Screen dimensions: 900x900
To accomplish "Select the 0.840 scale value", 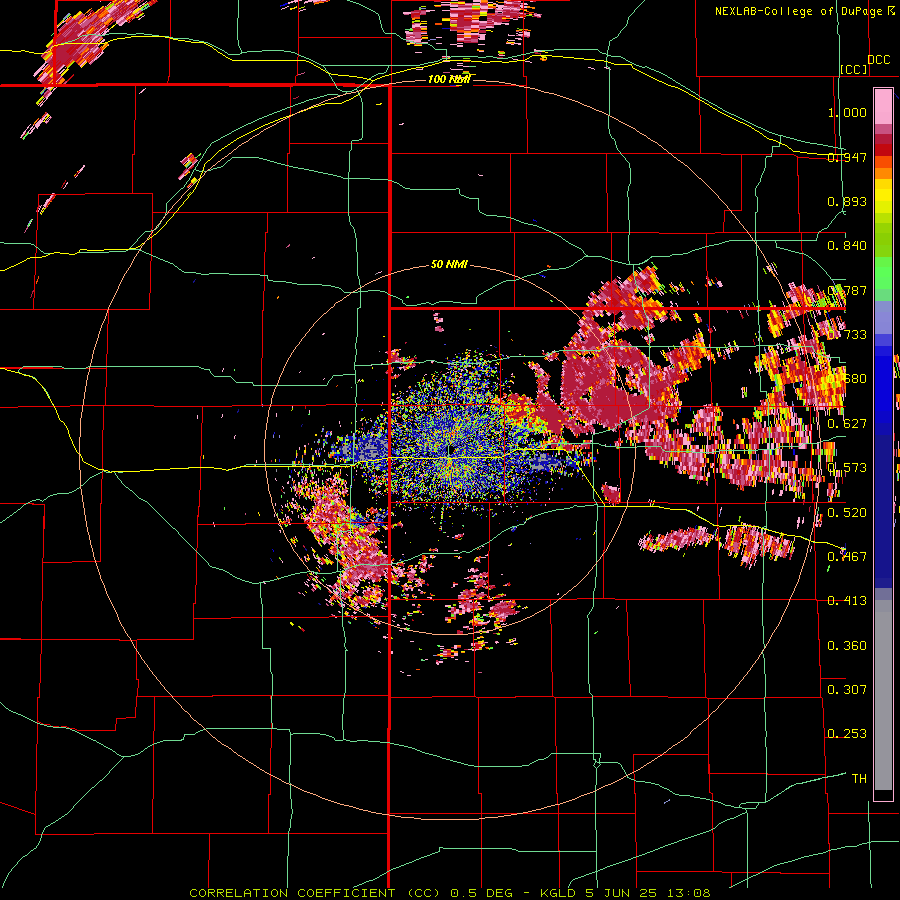I will [847, 246].
